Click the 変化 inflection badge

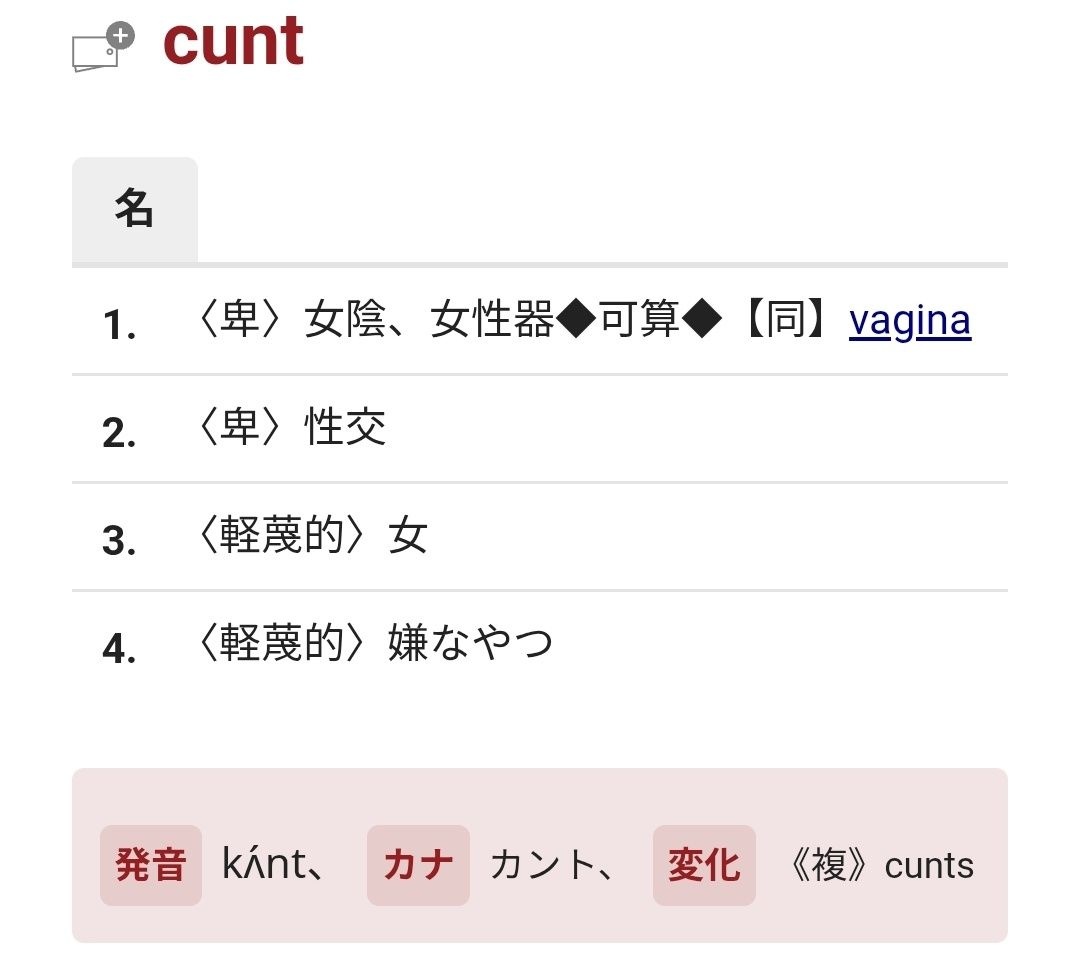point(704,865)
